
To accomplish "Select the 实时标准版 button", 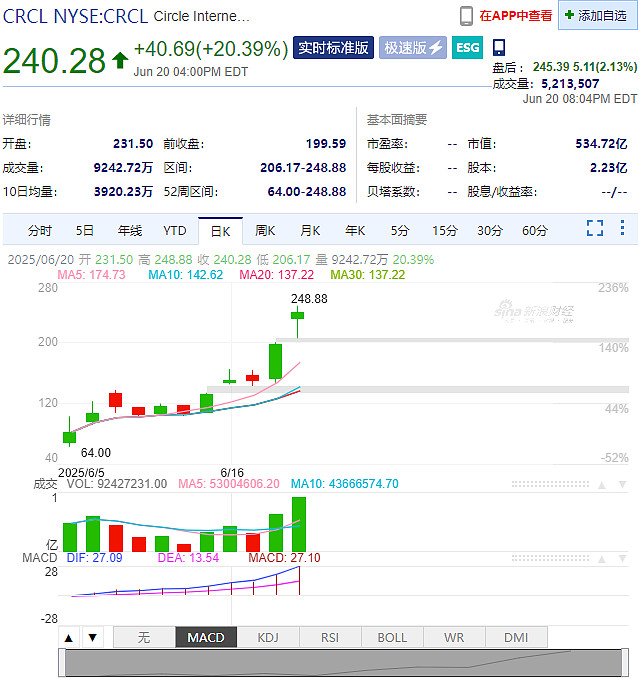I will click(x=333, y=48).
